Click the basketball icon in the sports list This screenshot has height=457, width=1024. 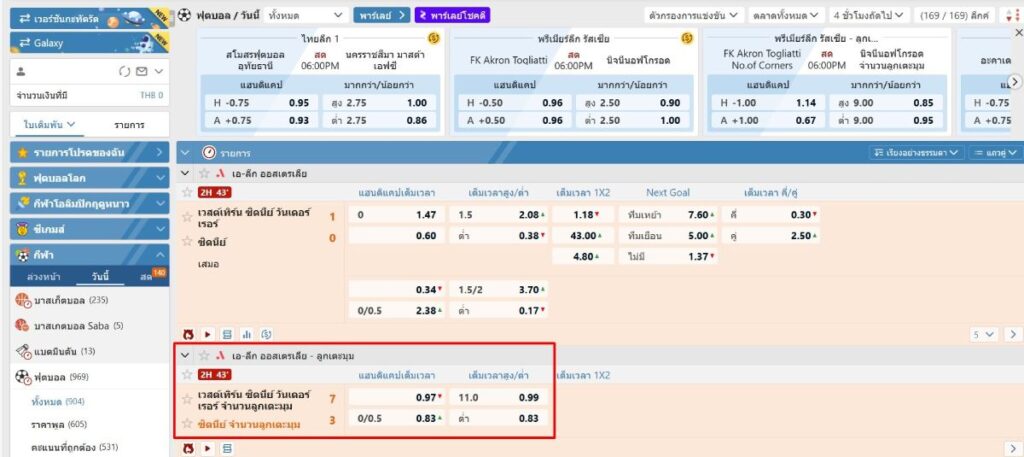point(22,300)
